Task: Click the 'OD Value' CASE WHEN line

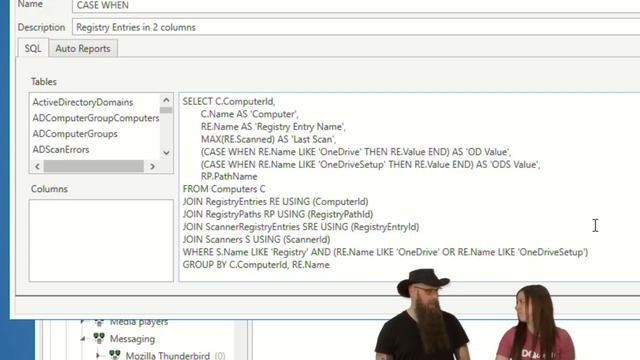Action: coord(356,152)
